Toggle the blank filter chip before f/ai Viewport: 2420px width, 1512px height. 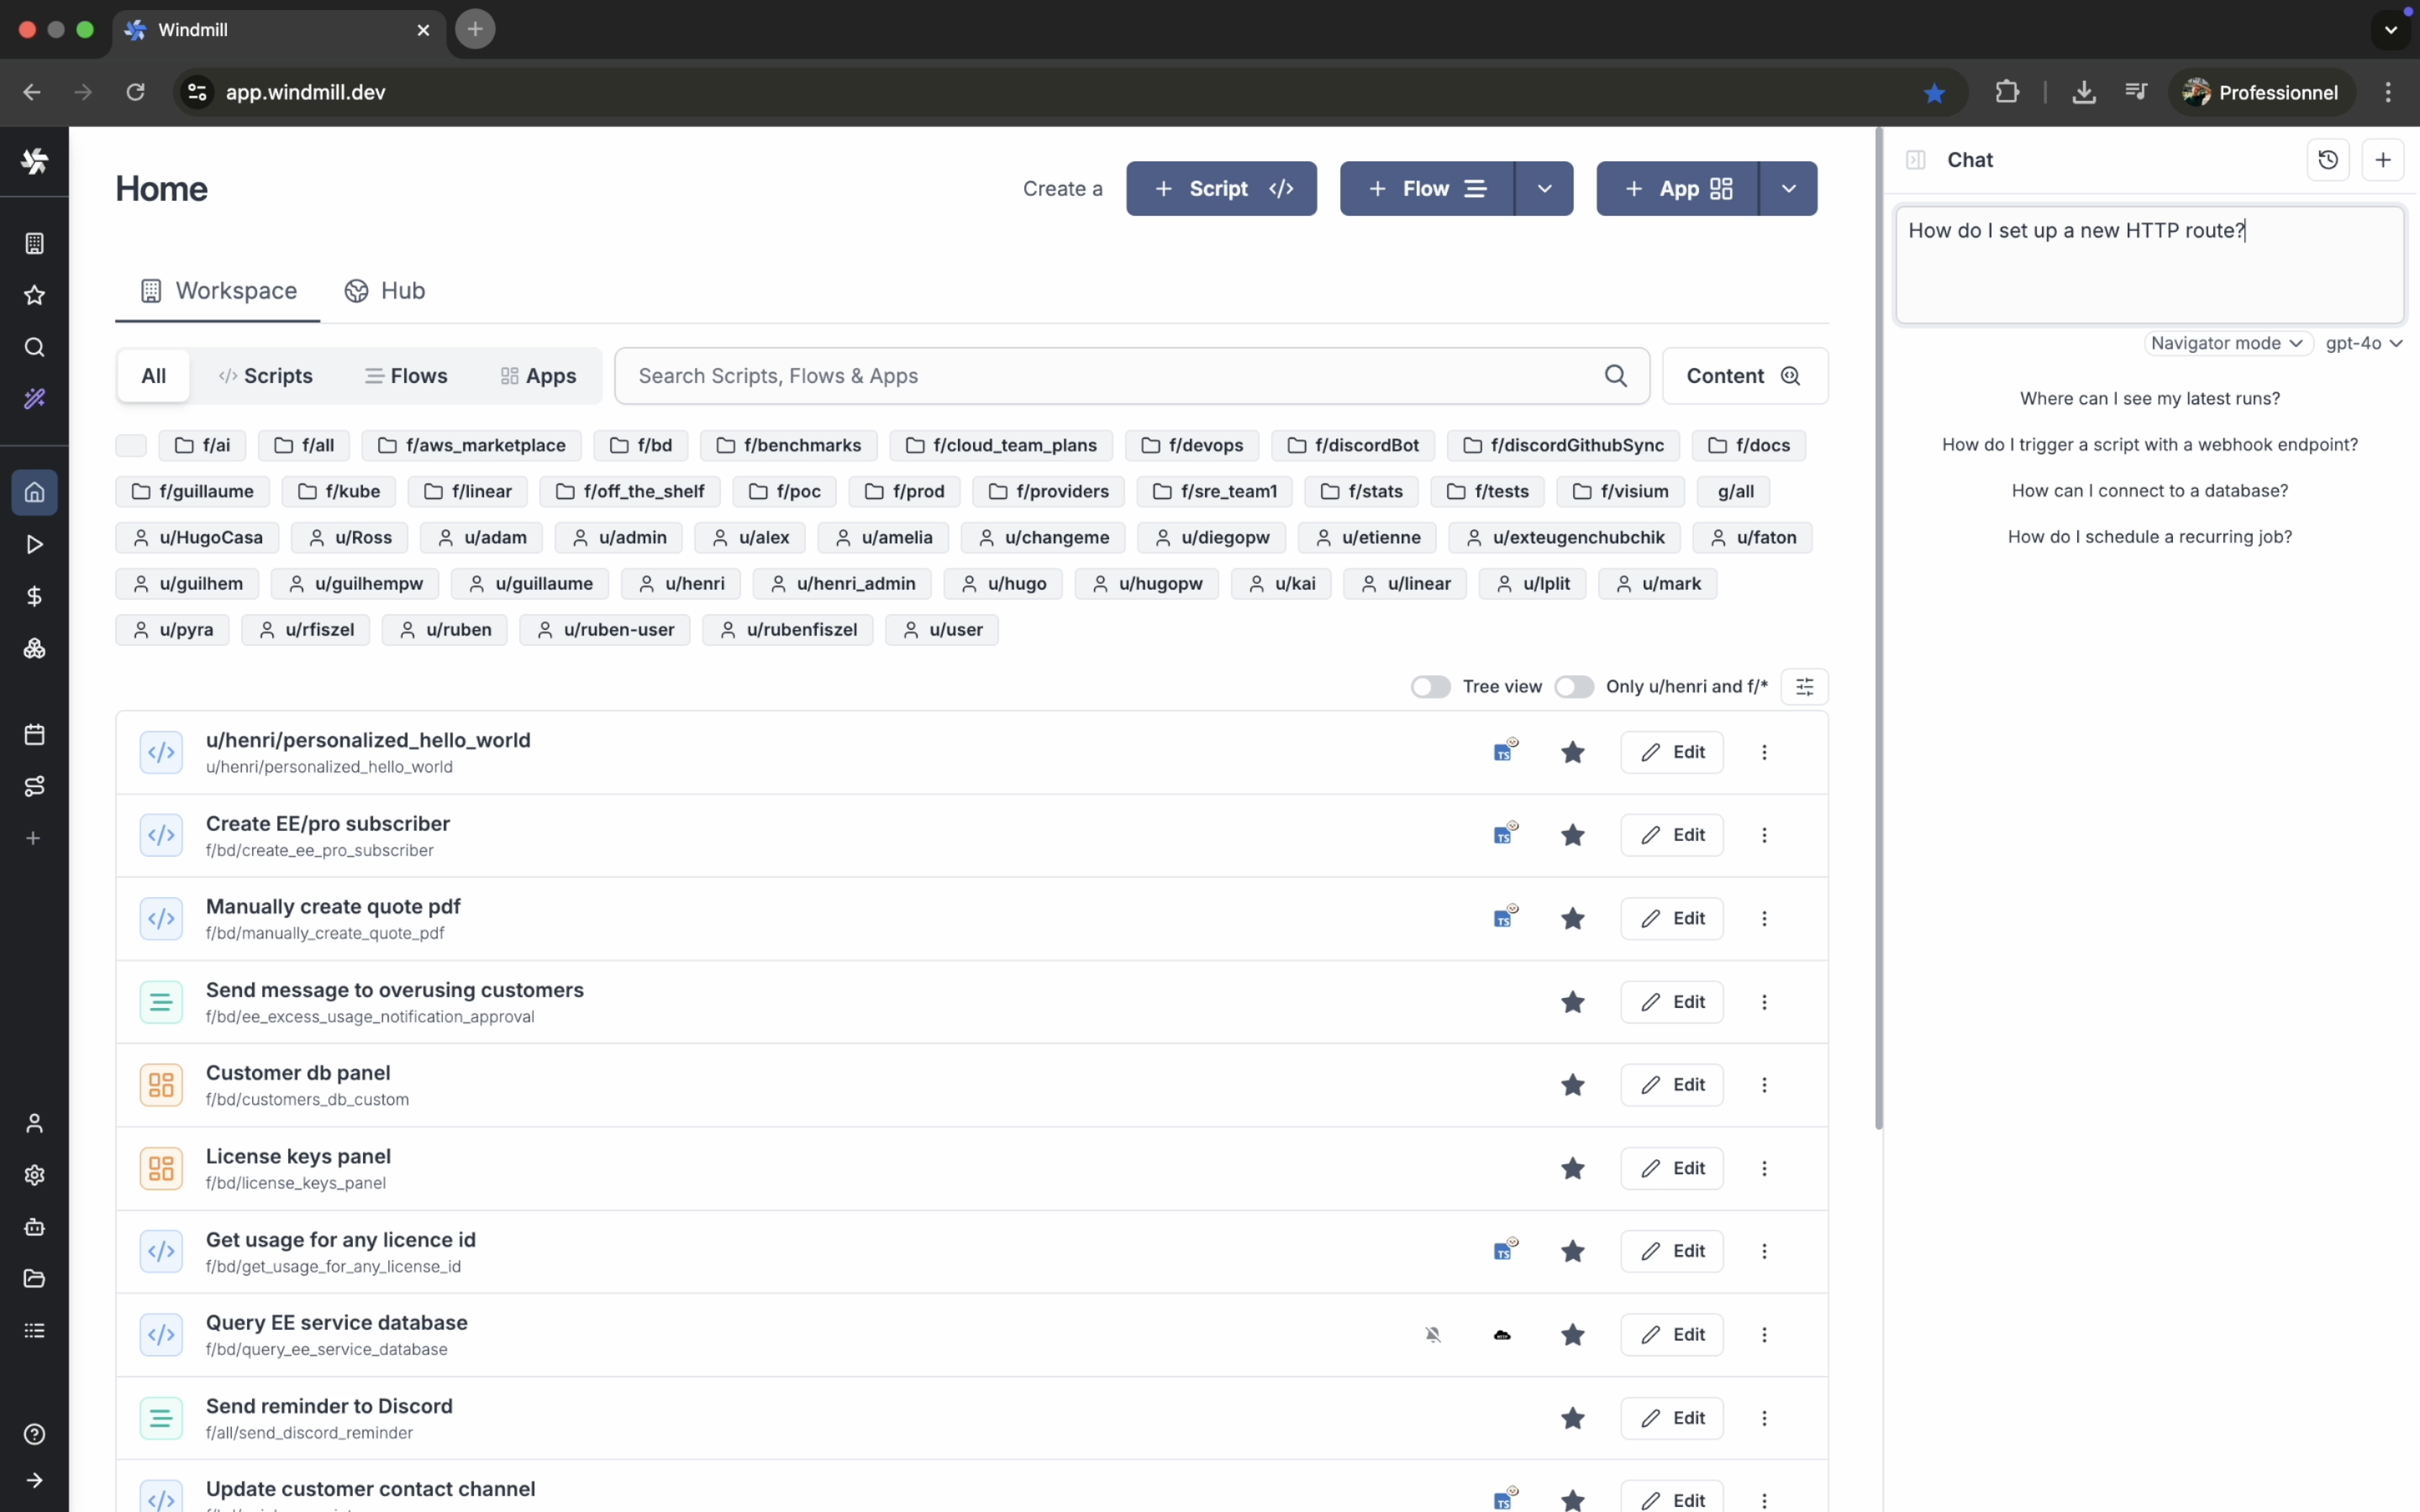(x=131, y=445)
